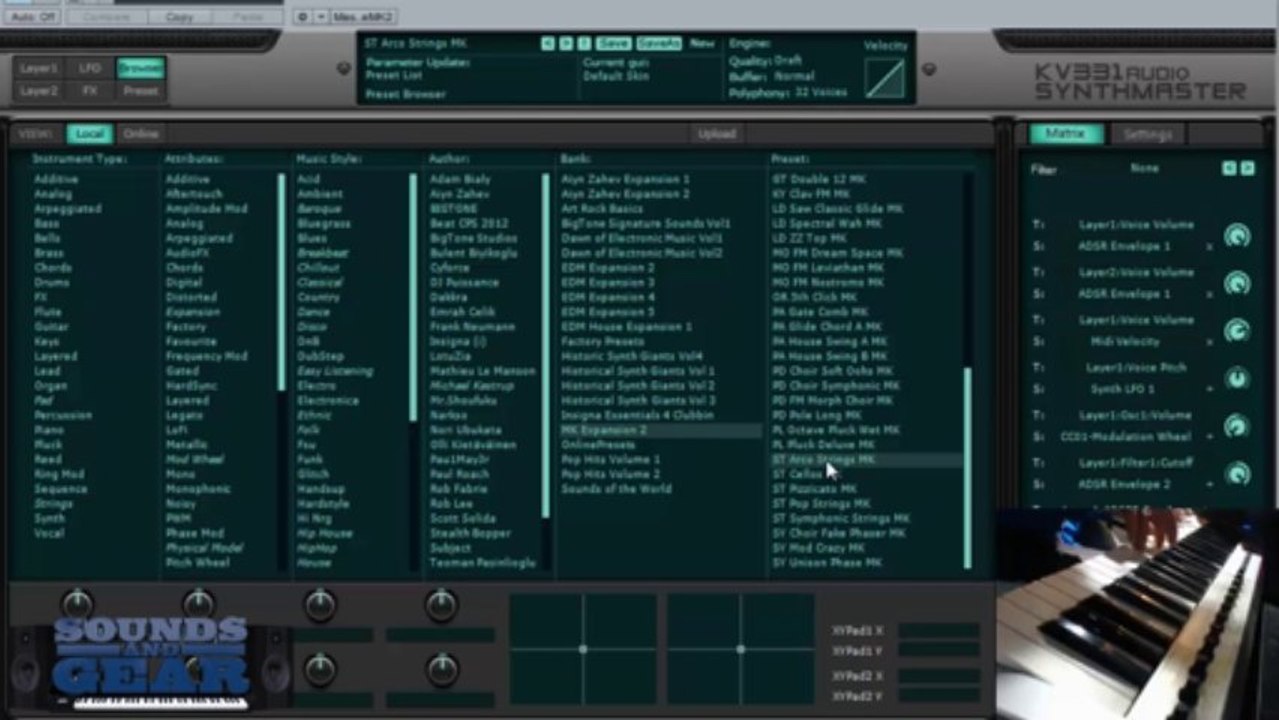Image resolution: width=1279 pixels, height=720 pixels.
Task: Click XYPad1 X assignment field
Action: 938,630
